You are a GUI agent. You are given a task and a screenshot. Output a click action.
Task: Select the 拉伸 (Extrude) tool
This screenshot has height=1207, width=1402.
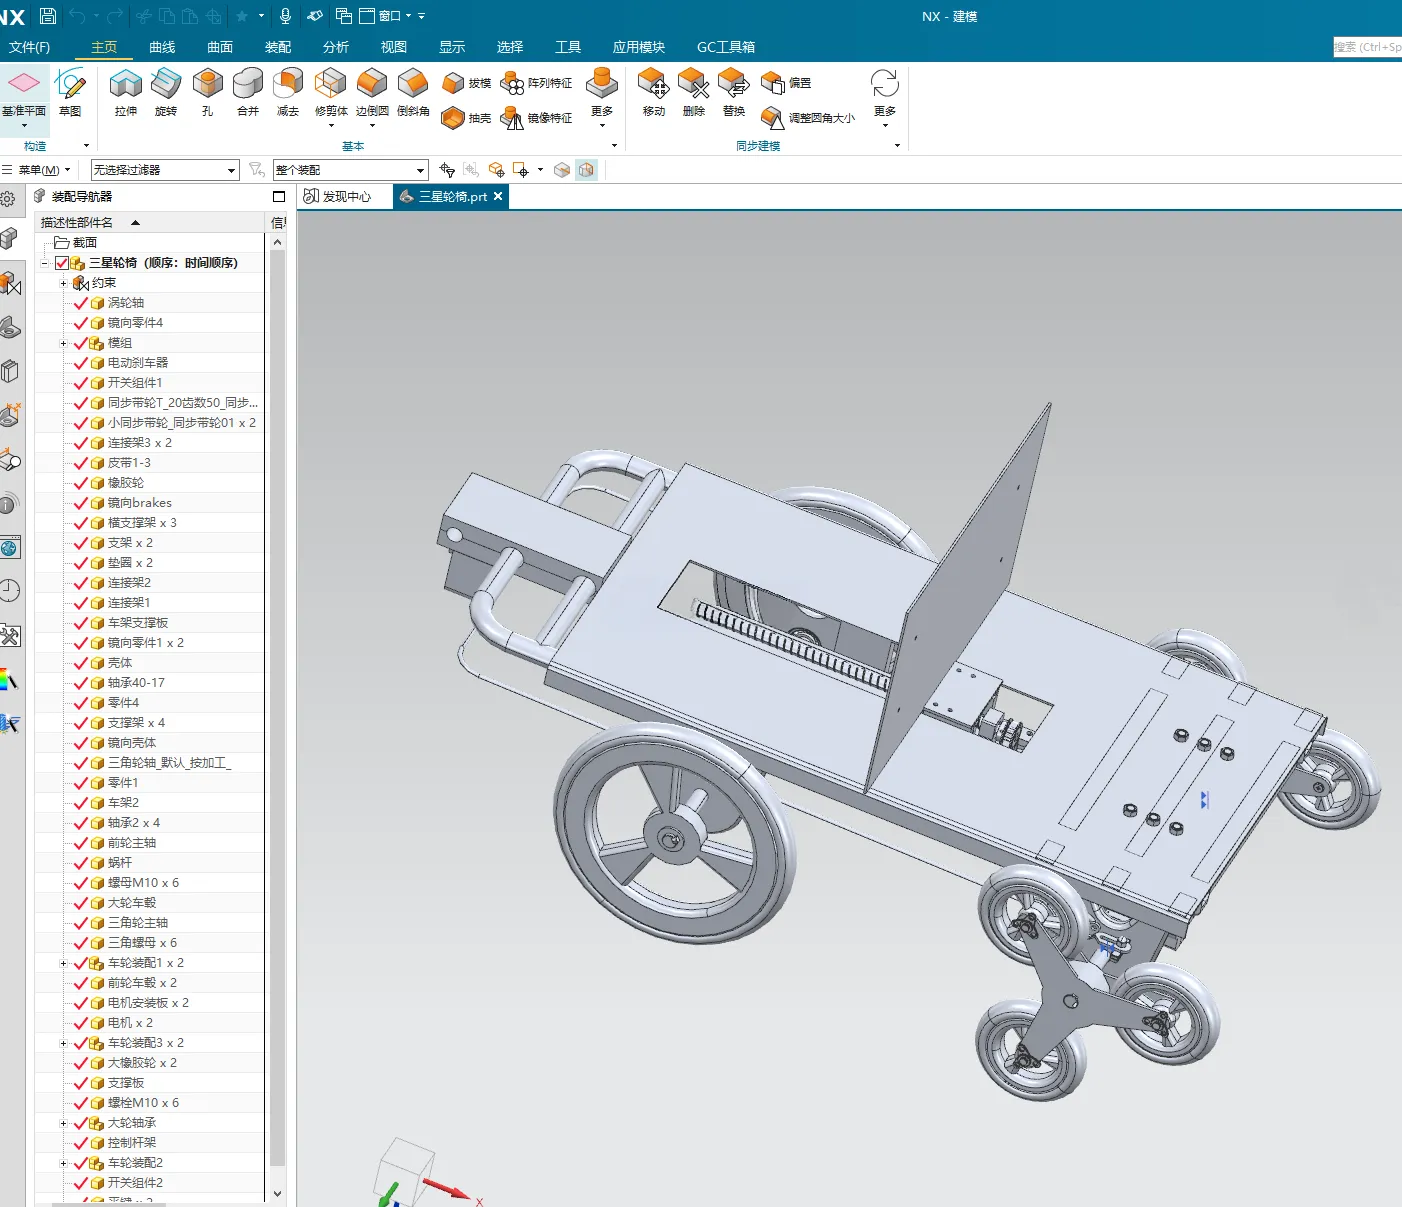(126, 93)
